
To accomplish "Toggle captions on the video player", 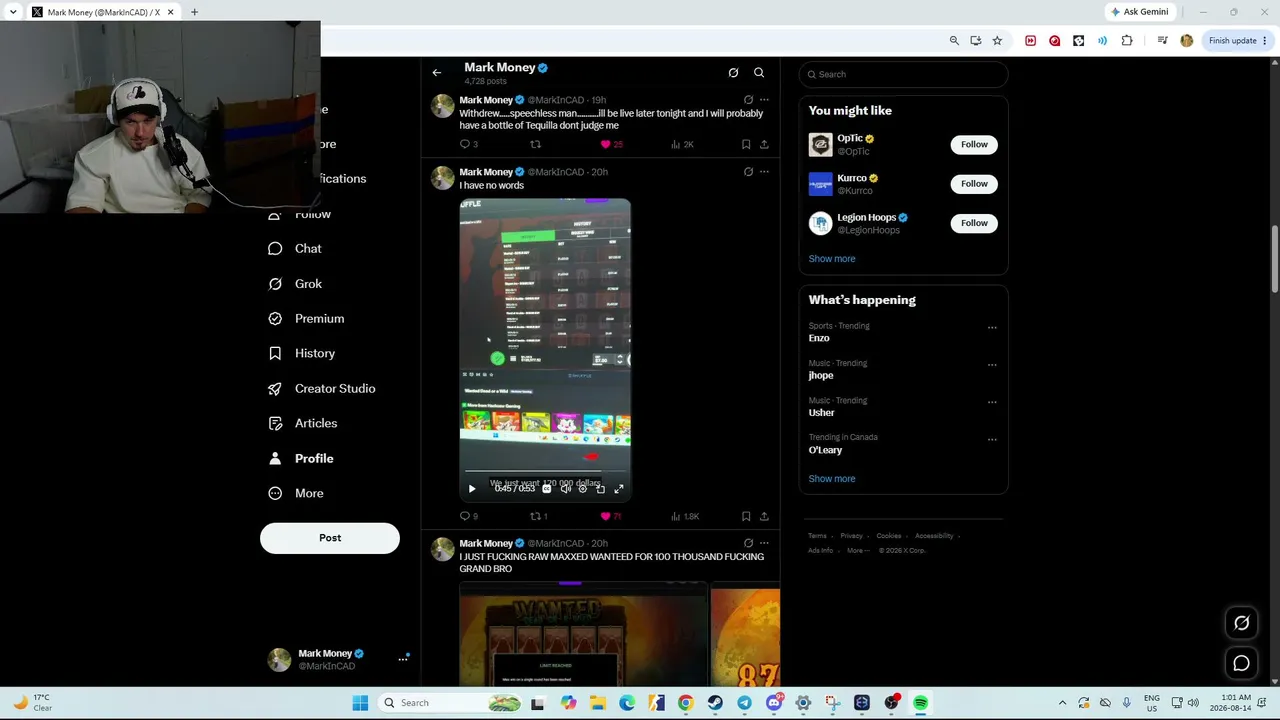I will [547, 489].
